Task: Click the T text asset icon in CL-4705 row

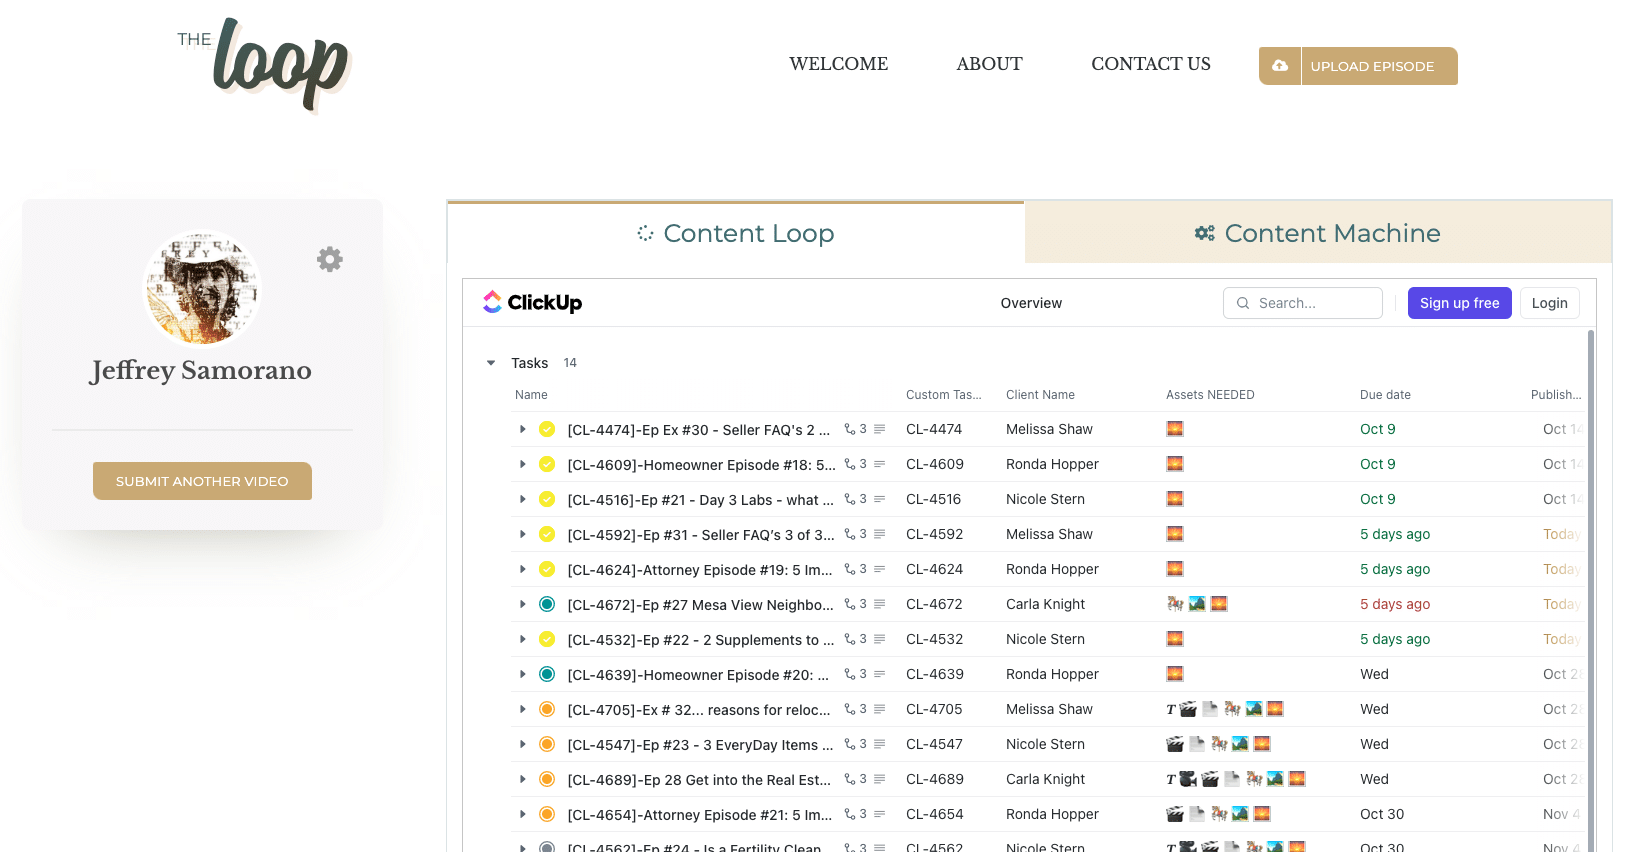Action: (1171, 709)
